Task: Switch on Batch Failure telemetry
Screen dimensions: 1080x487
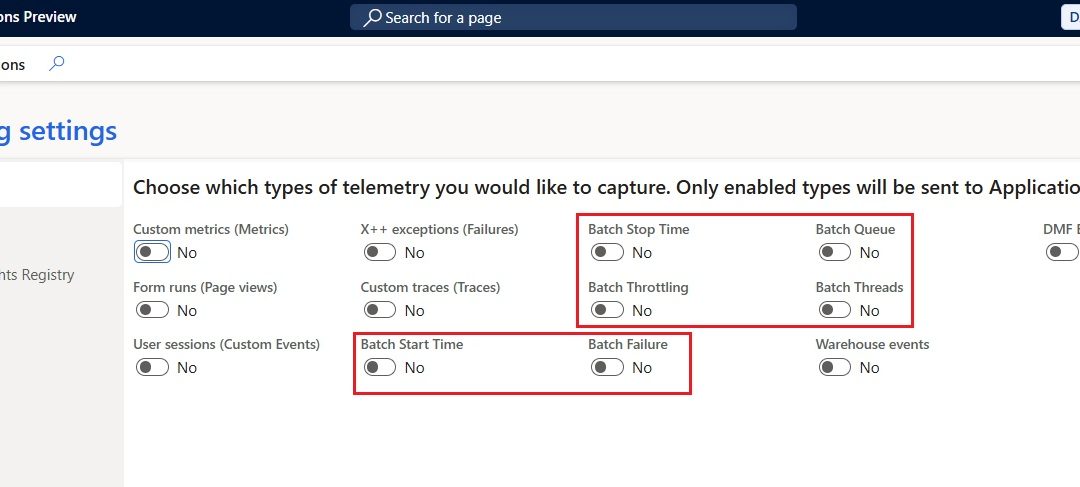Action: click(x=607, y=367)
